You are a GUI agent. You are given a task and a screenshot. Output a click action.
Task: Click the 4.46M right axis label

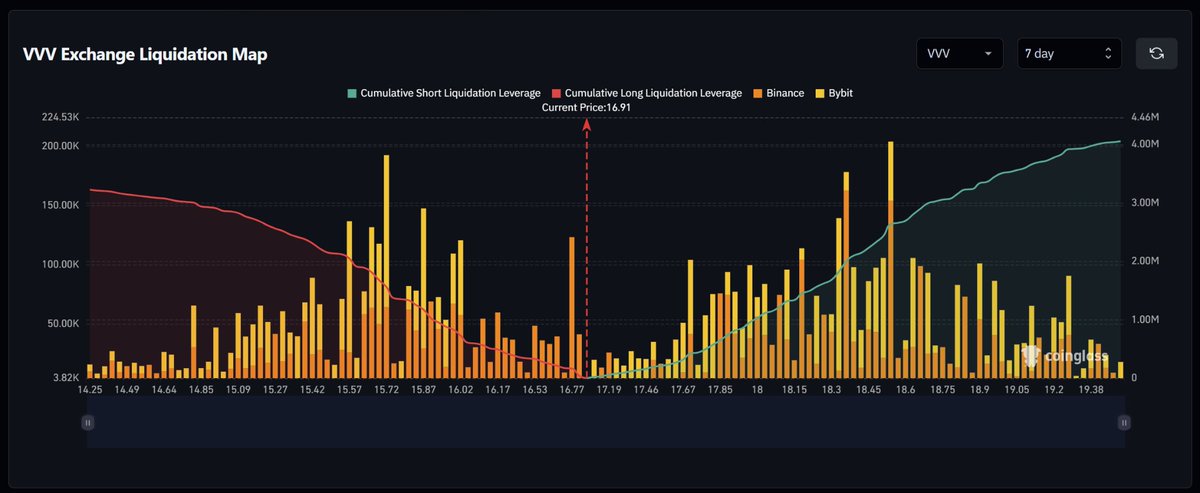point(1144,118)
